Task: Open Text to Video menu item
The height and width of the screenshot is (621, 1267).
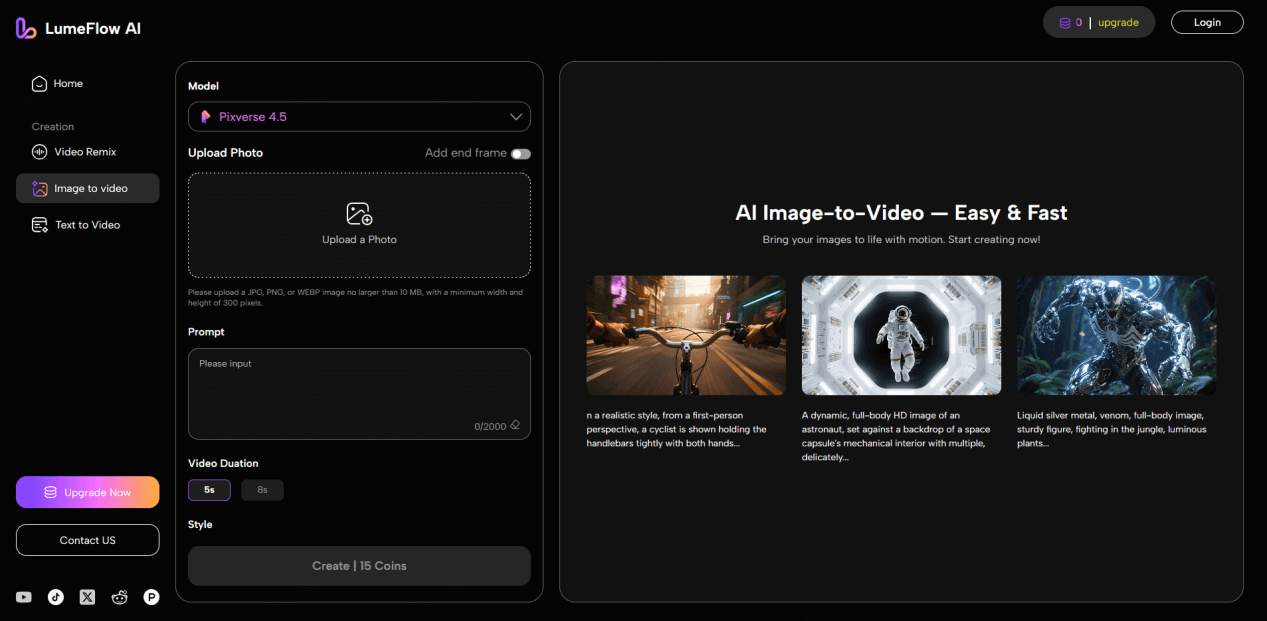Action: point(87,225)
